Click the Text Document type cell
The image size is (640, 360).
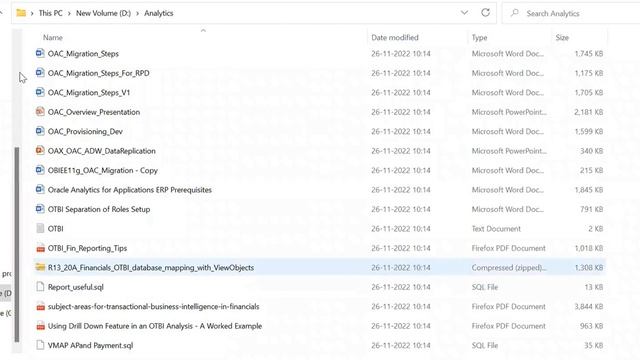(x=496, y=229)
